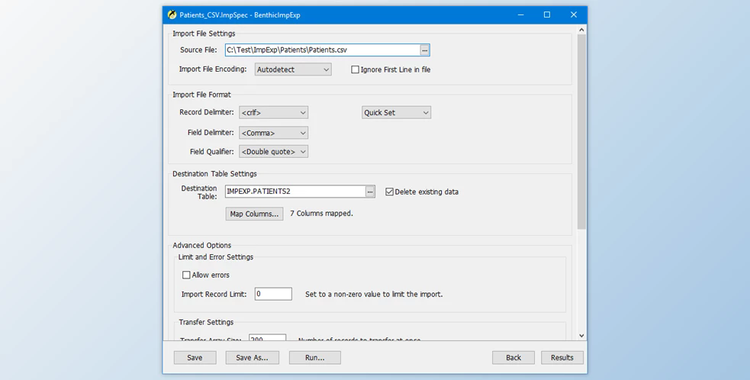Image resolution: width=750 pixels, height=380 pixels.
Task: Click the Transfer Array Size field
Action: click(267, 338)
